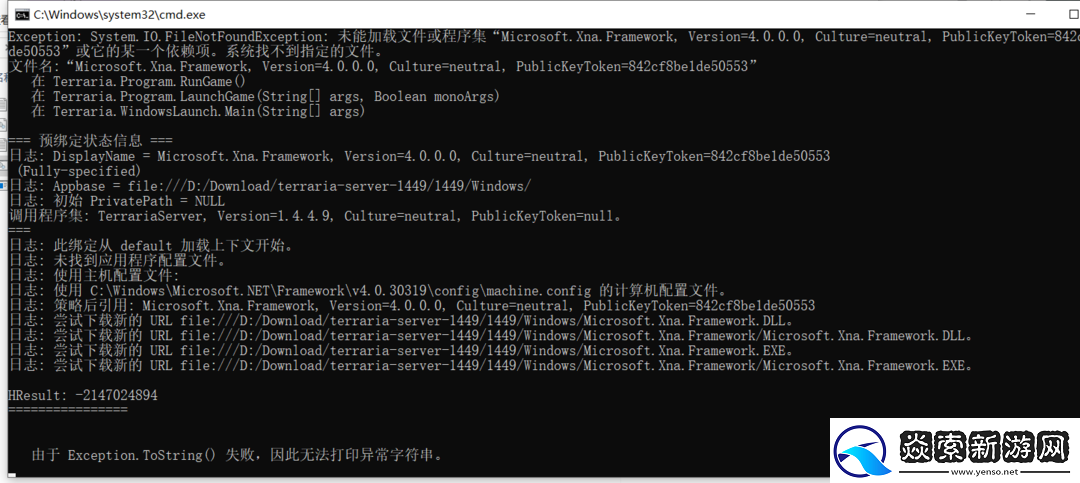The width and height of the screenshot is (1080, 483).
Task: Click the 炎索新游网 watermark text
Action: 984,446
